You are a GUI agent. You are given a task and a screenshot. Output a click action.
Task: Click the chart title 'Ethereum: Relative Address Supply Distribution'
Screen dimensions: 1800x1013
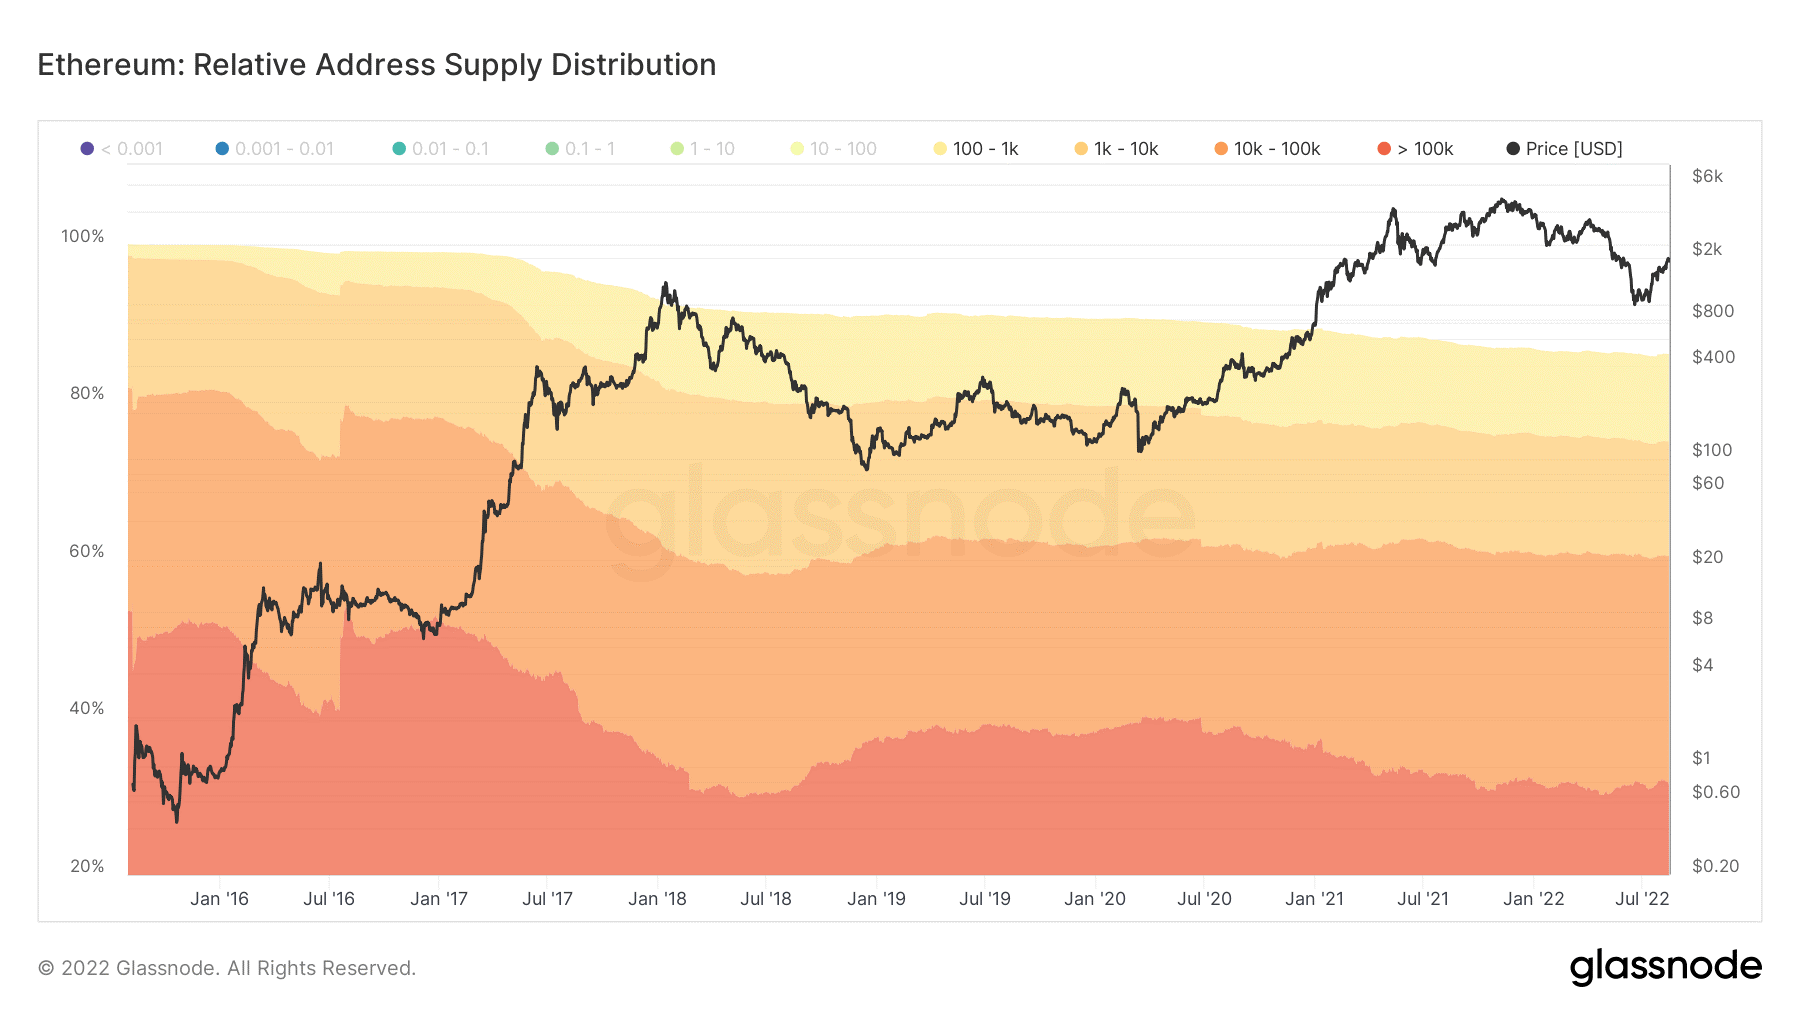pyautogui.click(x=377, y=65)
